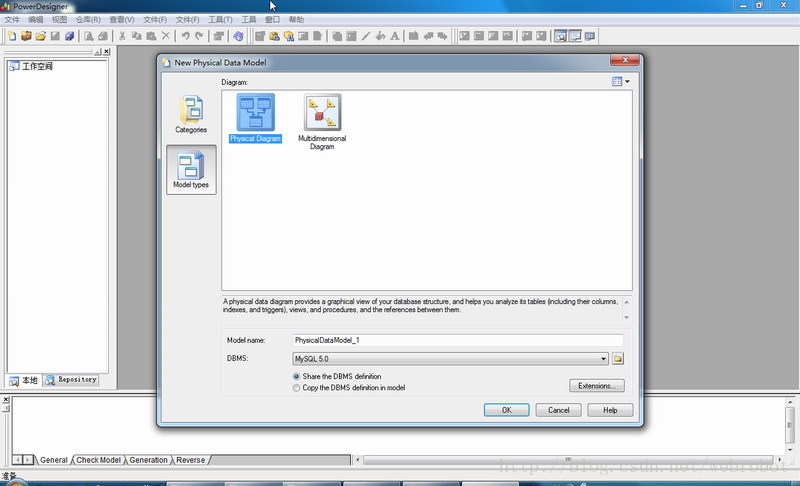Screen dimensions: 800x486
Task: Click the pin icon of browser panel
Action: coord(97,52)
